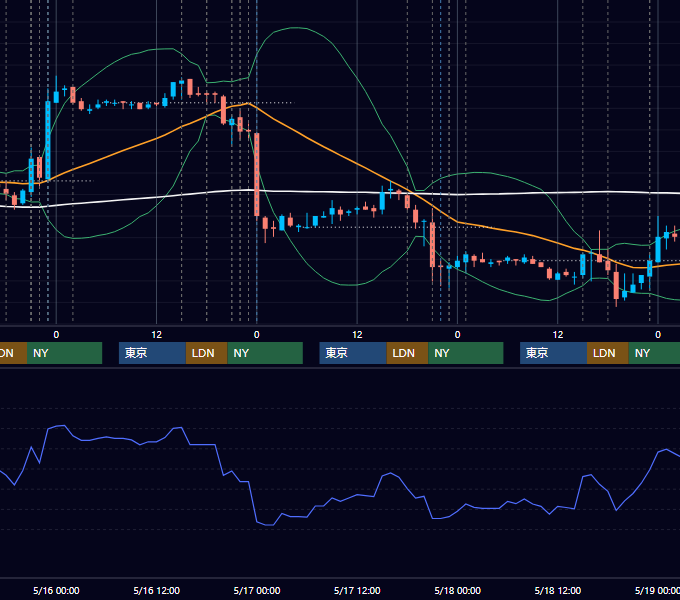This screenshot has width=680, height=600.
Task: Click the NY label following the 5/18 LDN block
Action: point(654,353)
